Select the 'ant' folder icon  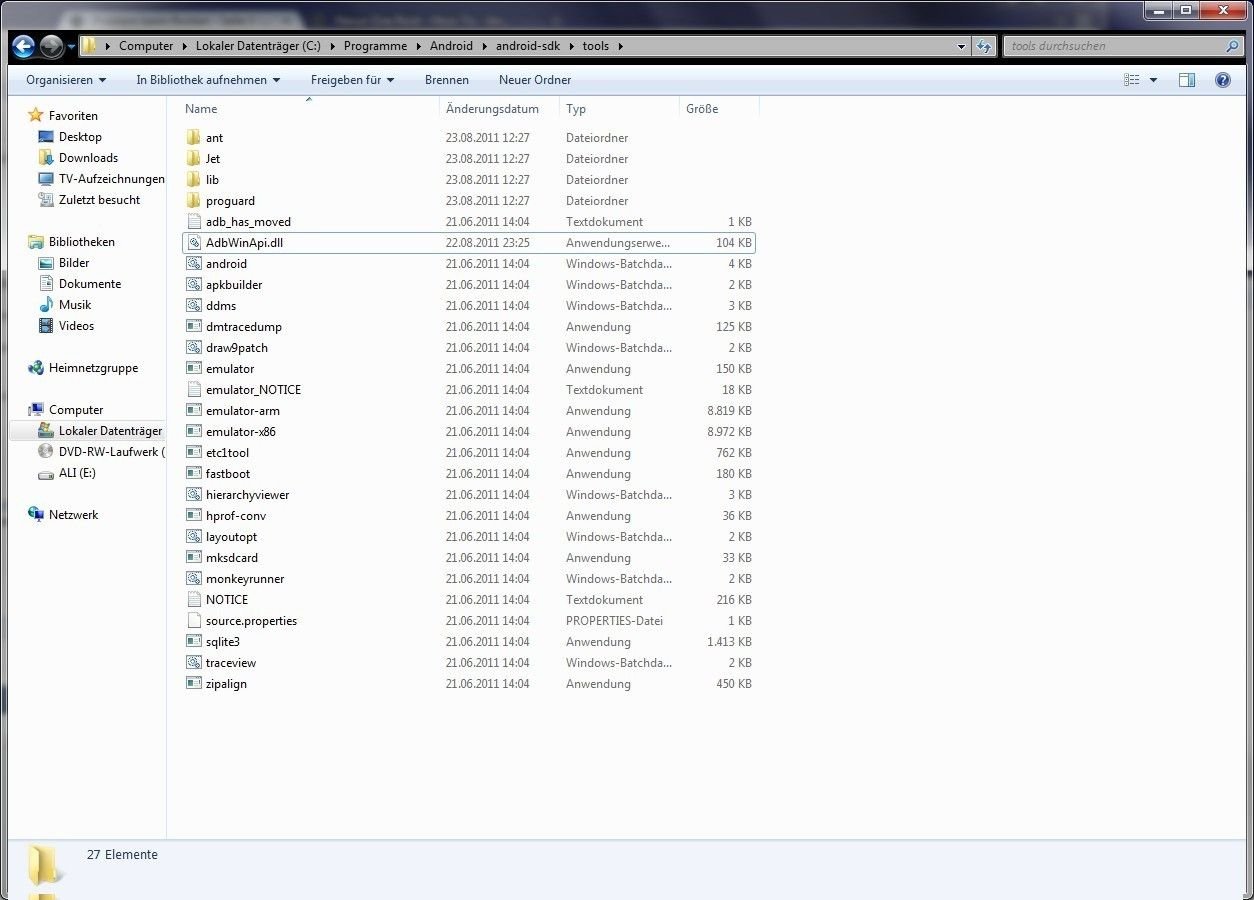click(194, 138)
